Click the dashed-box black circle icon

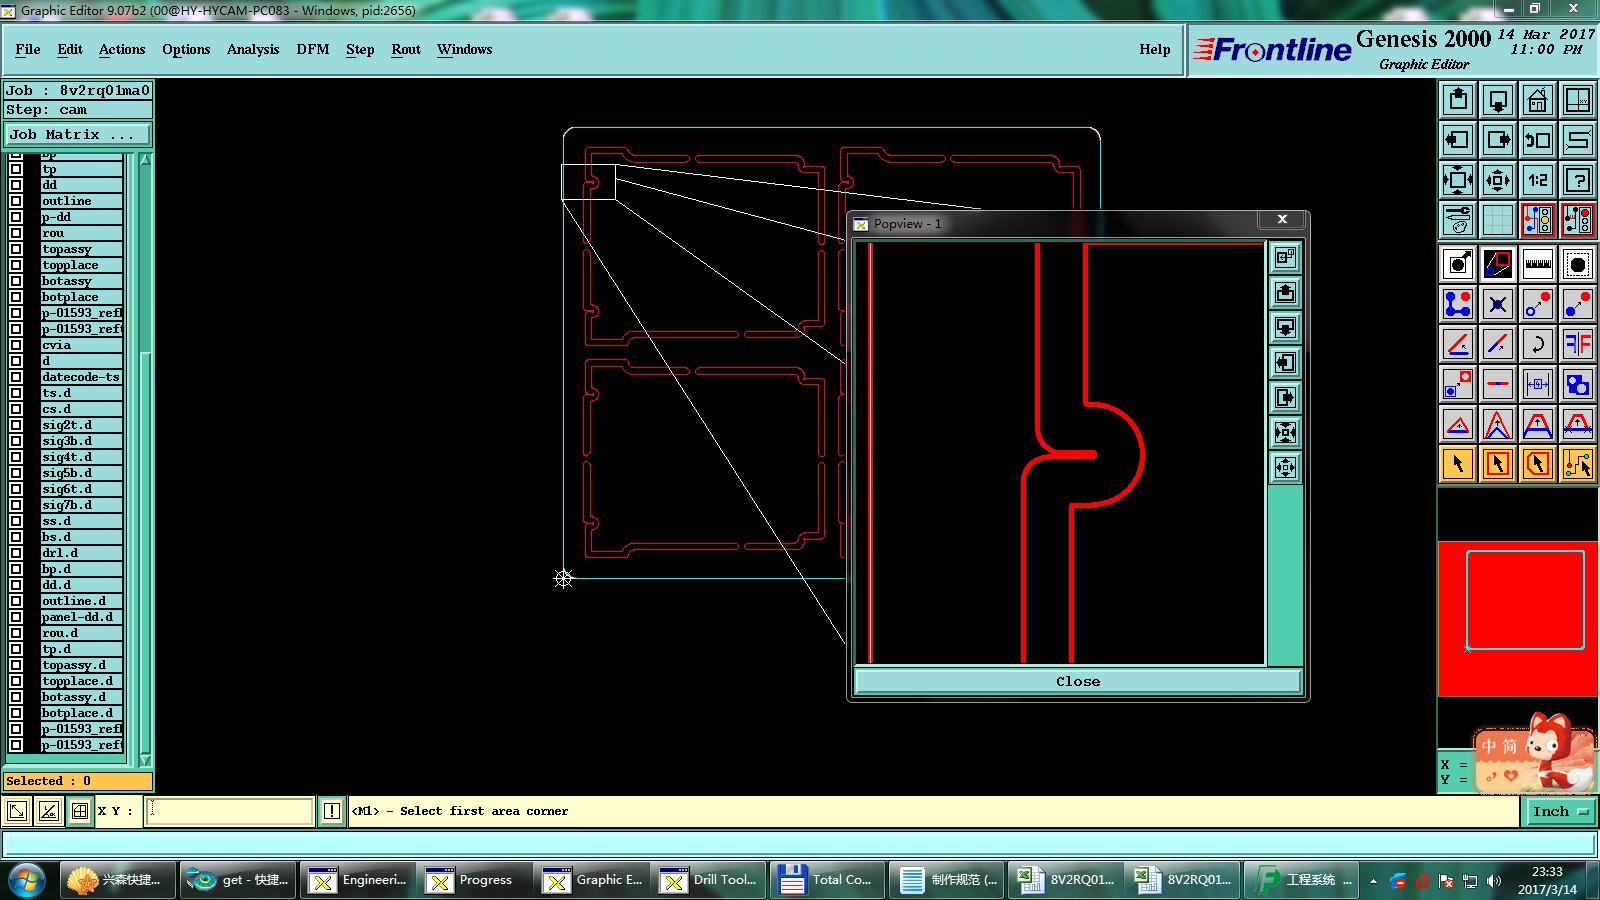tap(1578, 264)
